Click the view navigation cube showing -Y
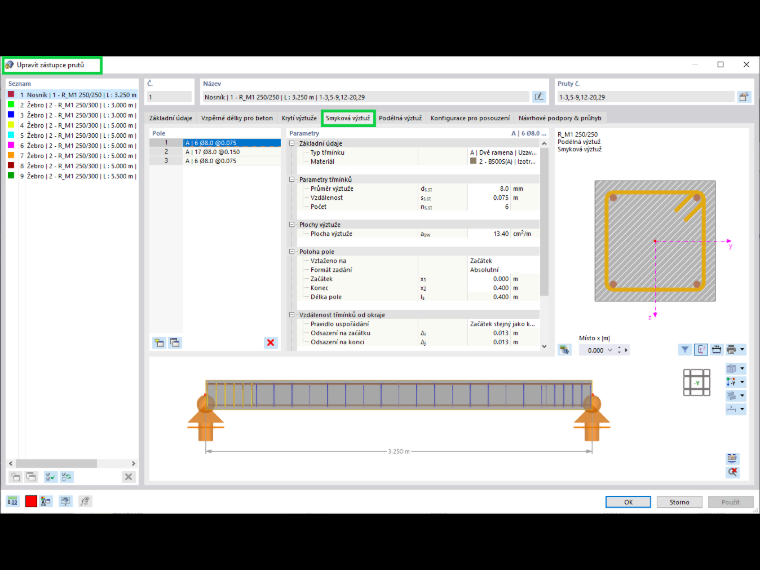 pyautogui.click(x=697, y=382)
